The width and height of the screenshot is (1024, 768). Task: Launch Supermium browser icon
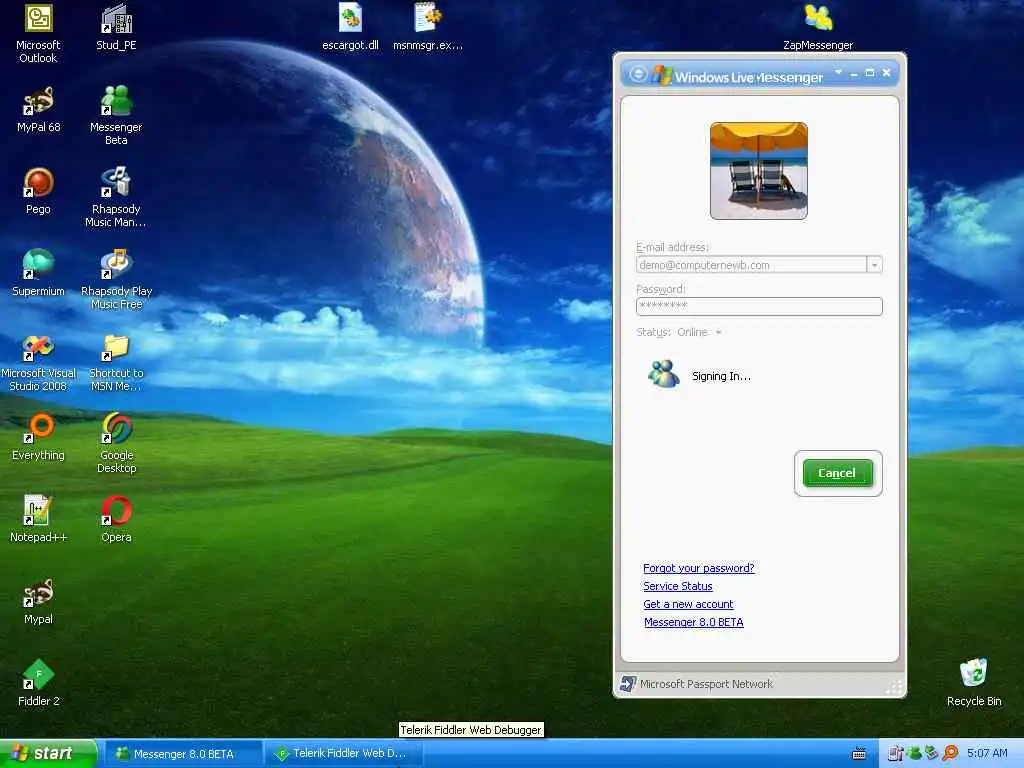[38, 274]
